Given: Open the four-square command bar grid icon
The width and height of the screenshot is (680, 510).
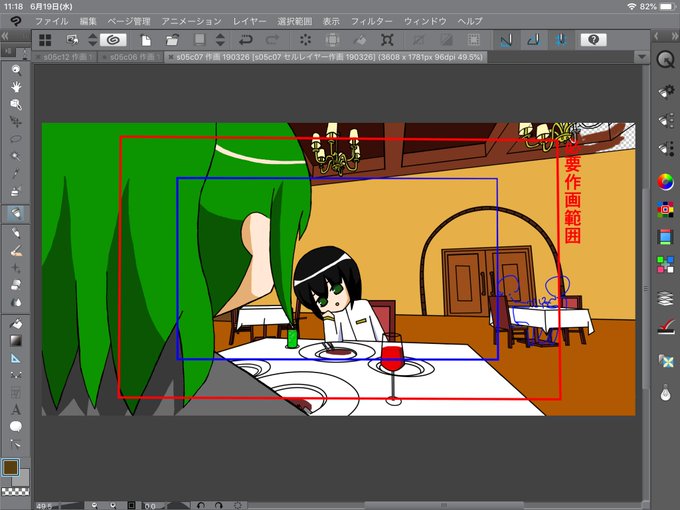Looking at the screenshot, I should click(x=45, y=40).
